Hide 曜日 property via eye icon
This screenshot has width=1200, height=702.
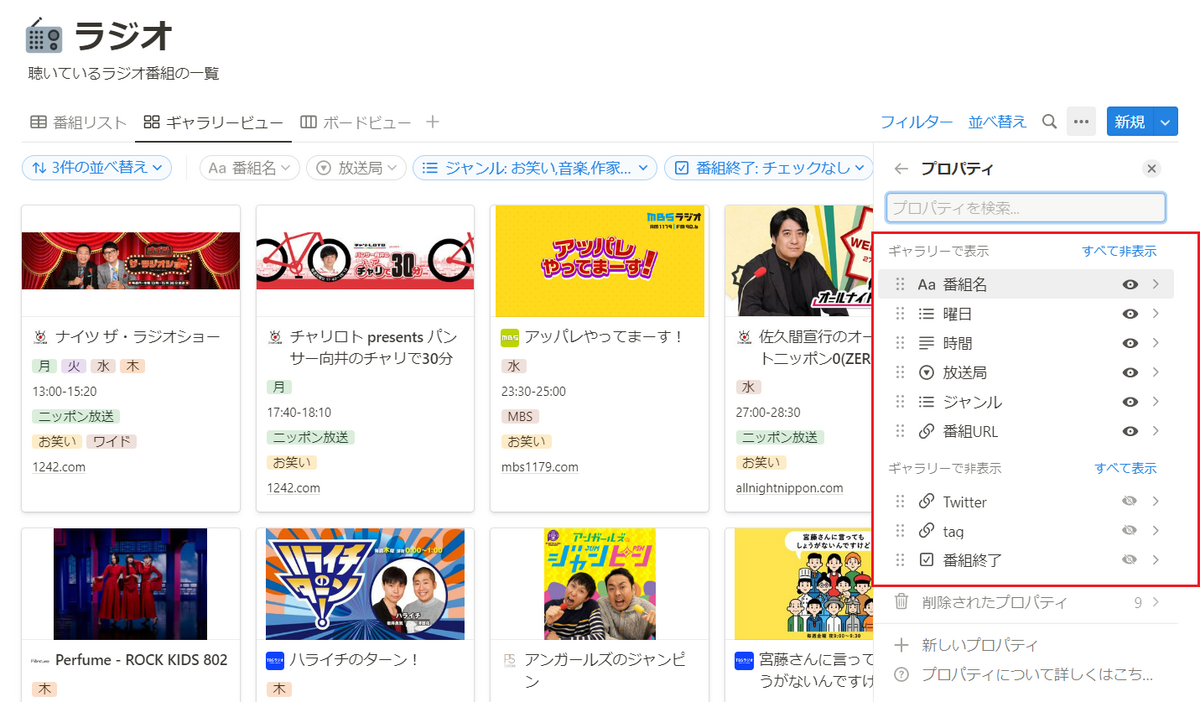tap(1130, 314)
